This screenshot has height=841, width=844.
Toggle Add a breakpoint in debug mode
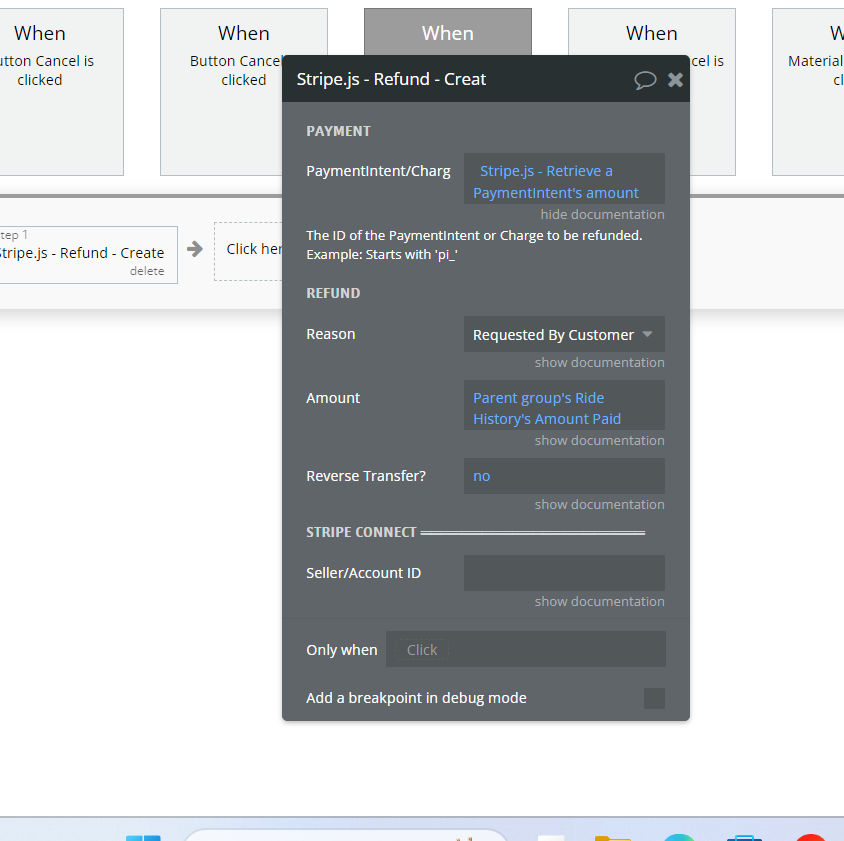tap(654, 698)
